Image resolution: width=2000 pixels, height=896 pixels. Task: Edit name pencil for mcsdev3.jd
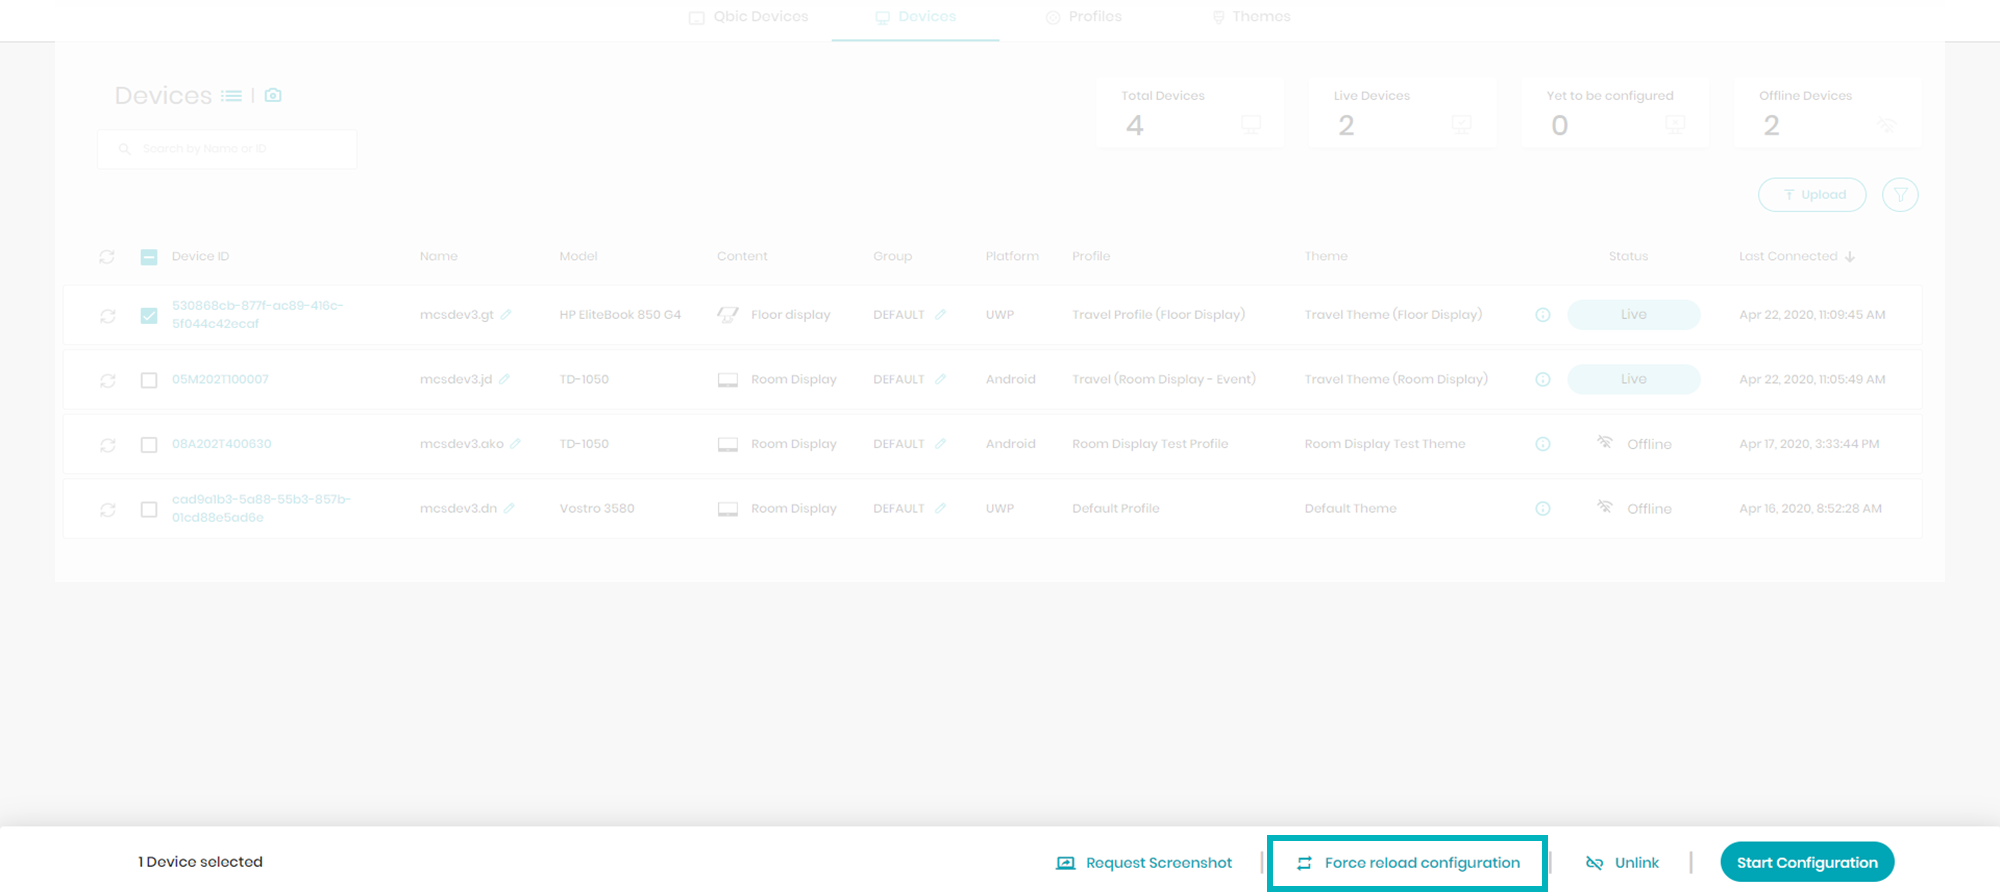pos(505,379)
